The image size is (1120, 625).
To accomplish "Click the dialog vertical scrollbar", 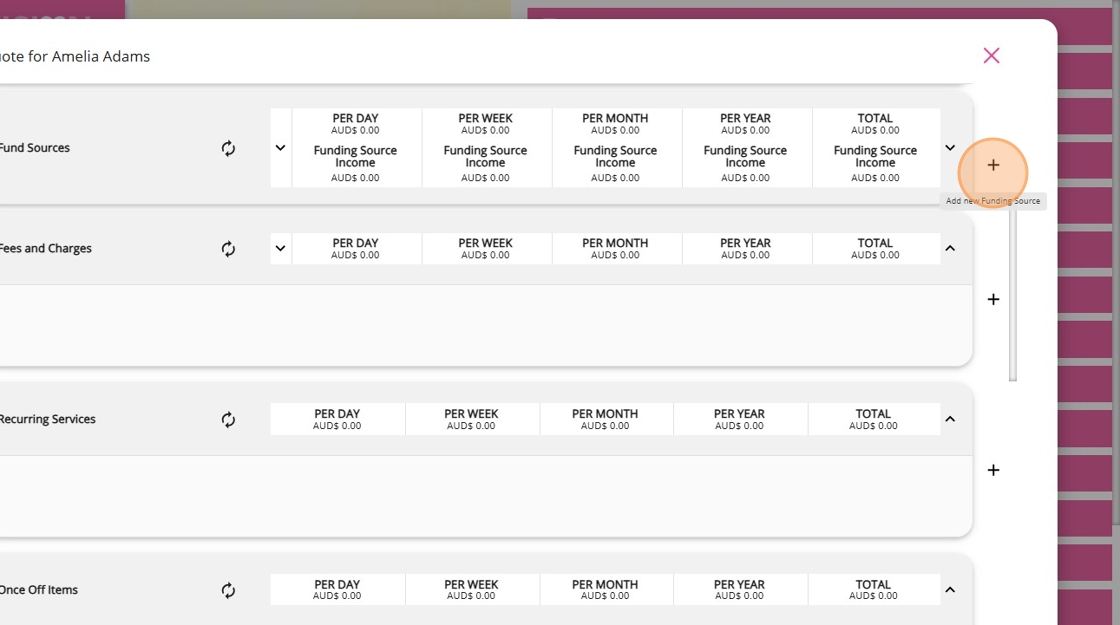I will [x=1012, y=294].
